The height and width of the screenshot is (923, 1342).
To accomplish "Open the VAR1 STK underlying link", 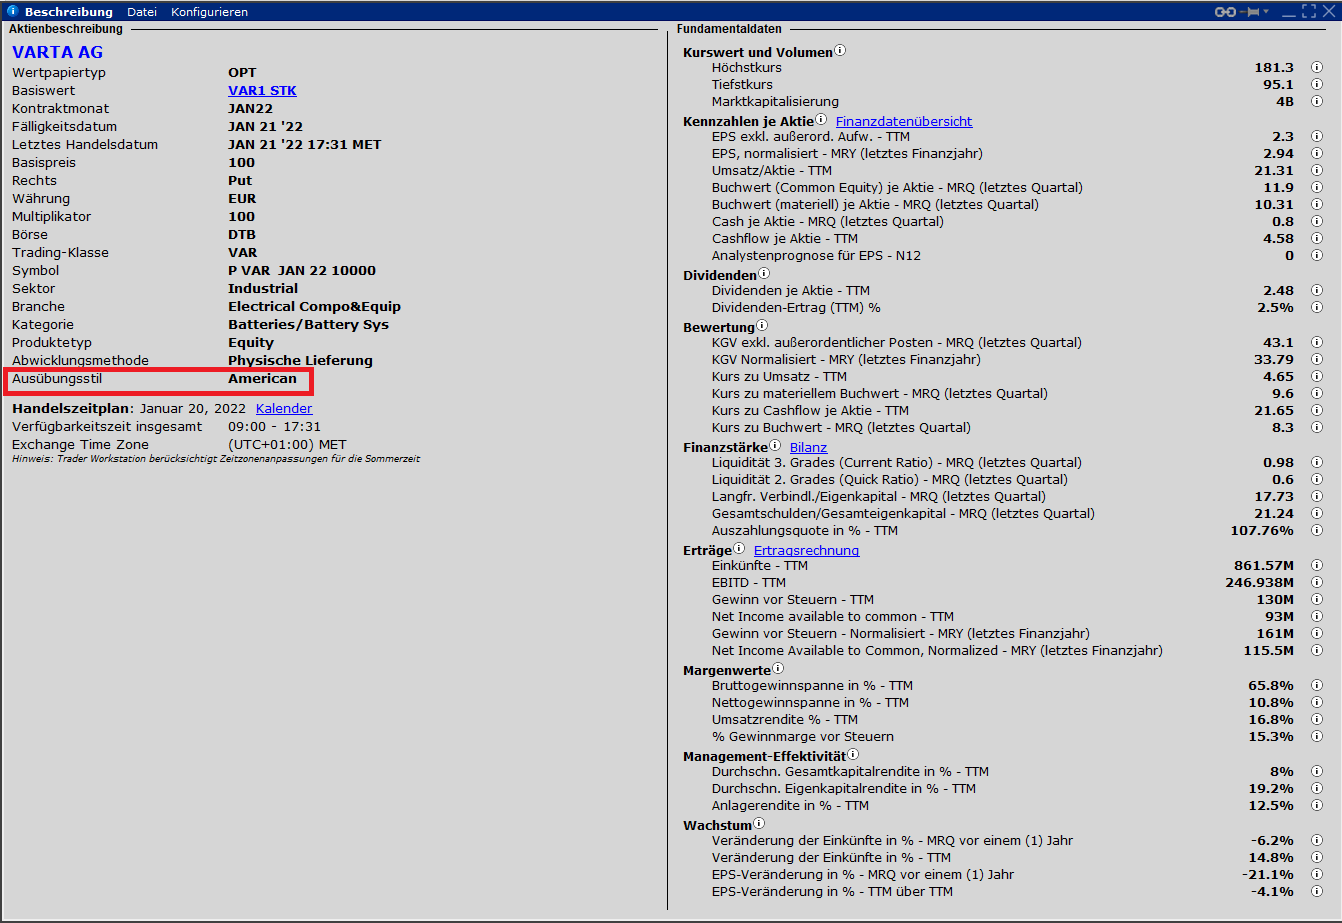I will [x=262, y=91].
